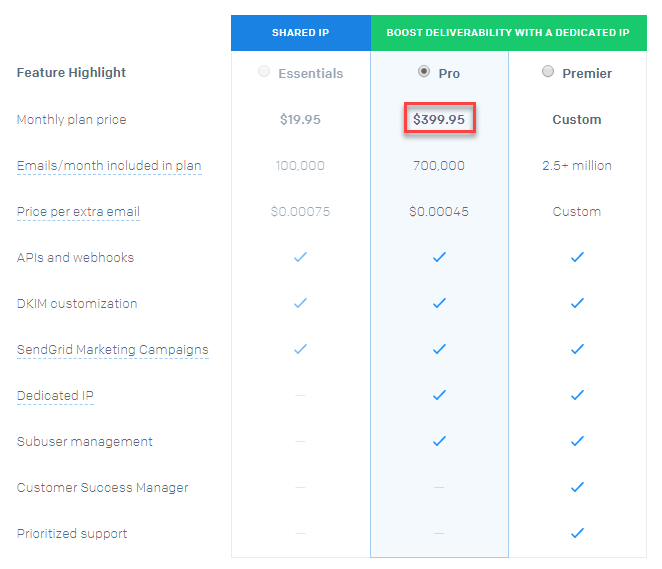The height and width of the screenshot is (569, 662).
Task: Click Essentials checkmark for SendGrid Marketing Campaigns
Action: click(x=300, y=349)
